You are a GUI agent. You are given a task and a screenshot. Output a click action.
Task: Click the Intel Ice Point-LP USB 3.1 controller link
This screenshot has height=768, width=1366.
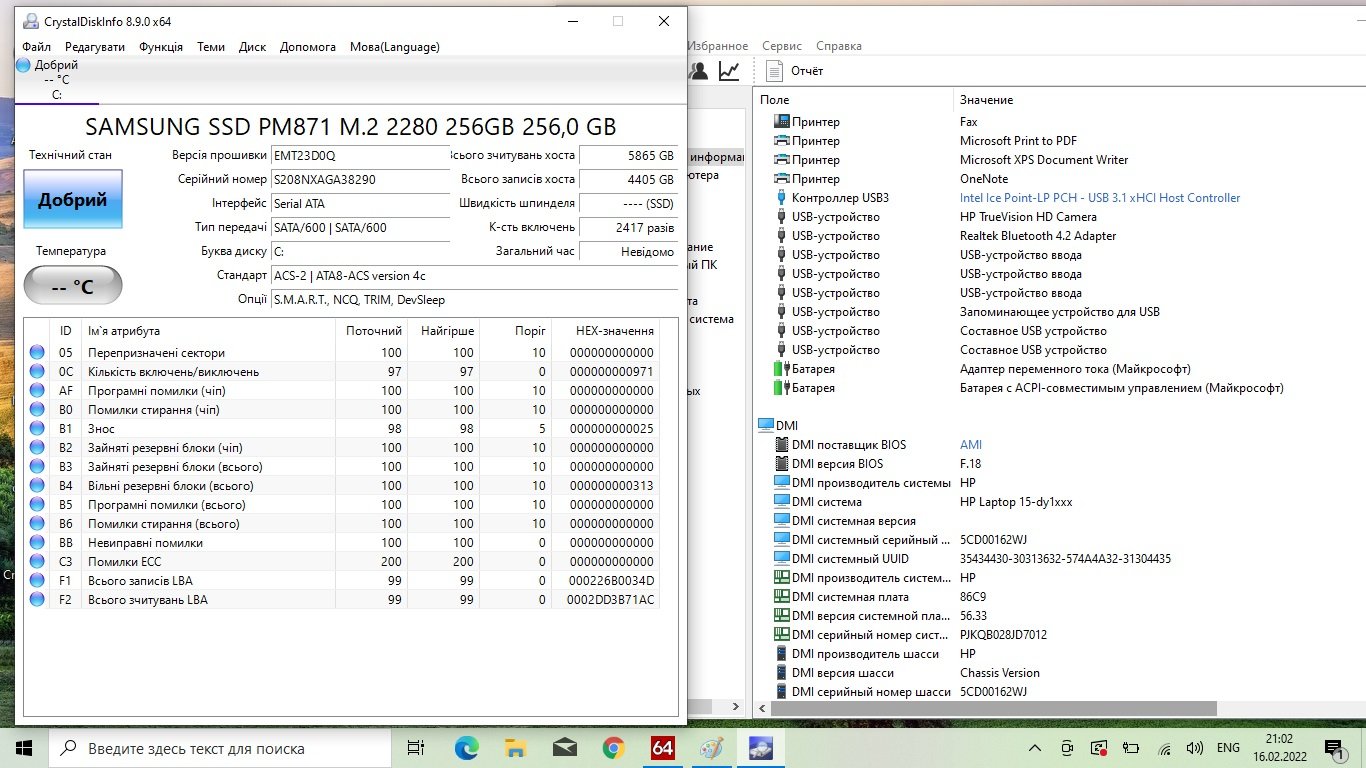point(1100,198)
